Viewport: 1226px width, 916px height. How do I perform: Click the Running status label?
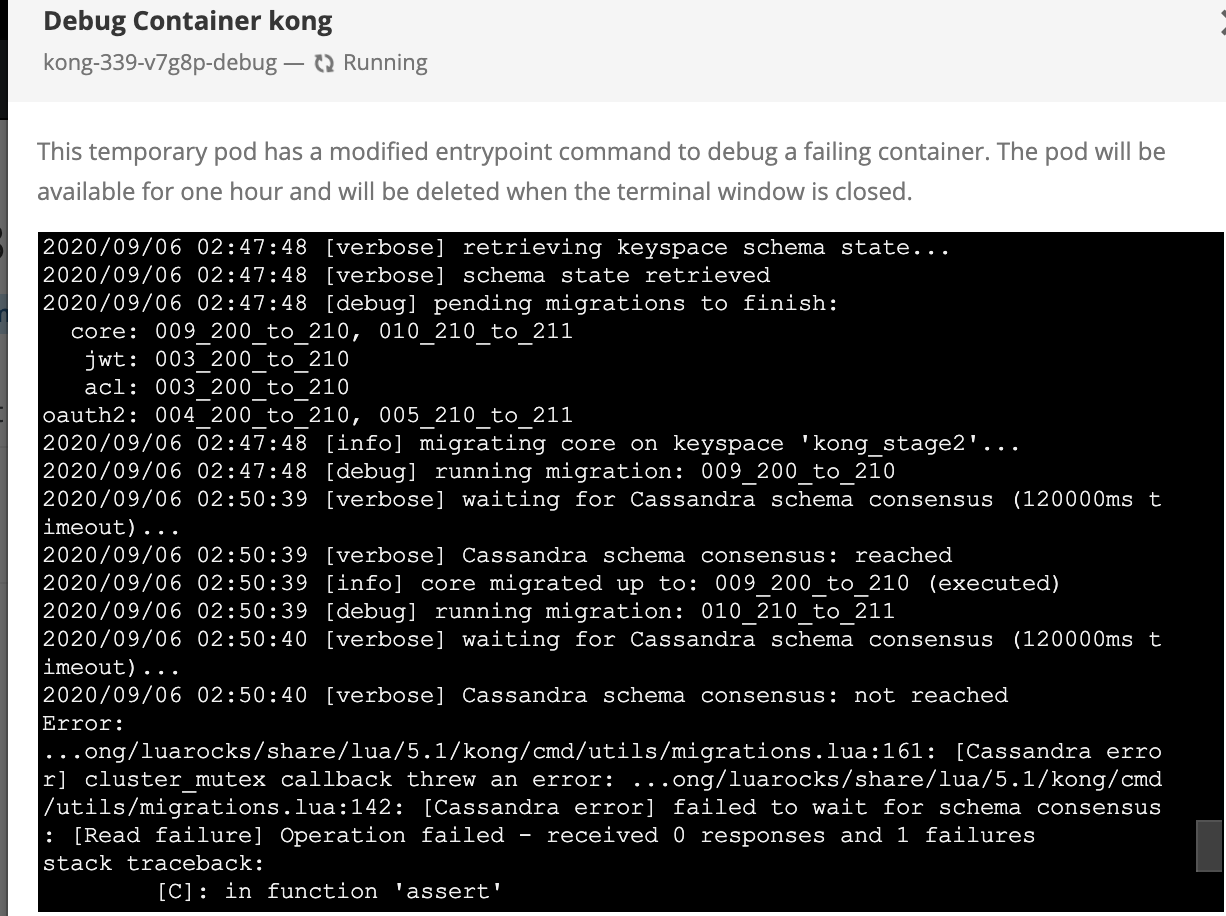(384, 62)
